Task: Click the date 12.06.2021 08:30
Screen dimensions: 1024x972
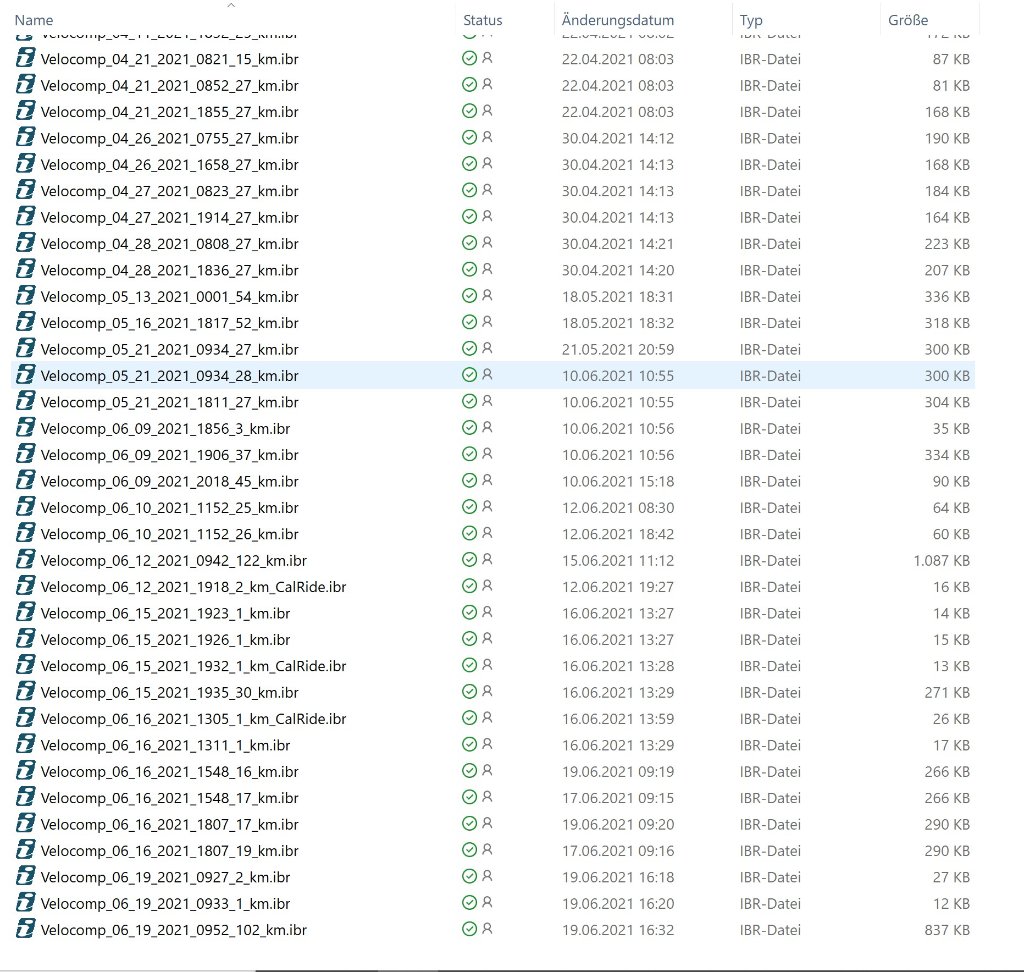Action: (618, 508)
